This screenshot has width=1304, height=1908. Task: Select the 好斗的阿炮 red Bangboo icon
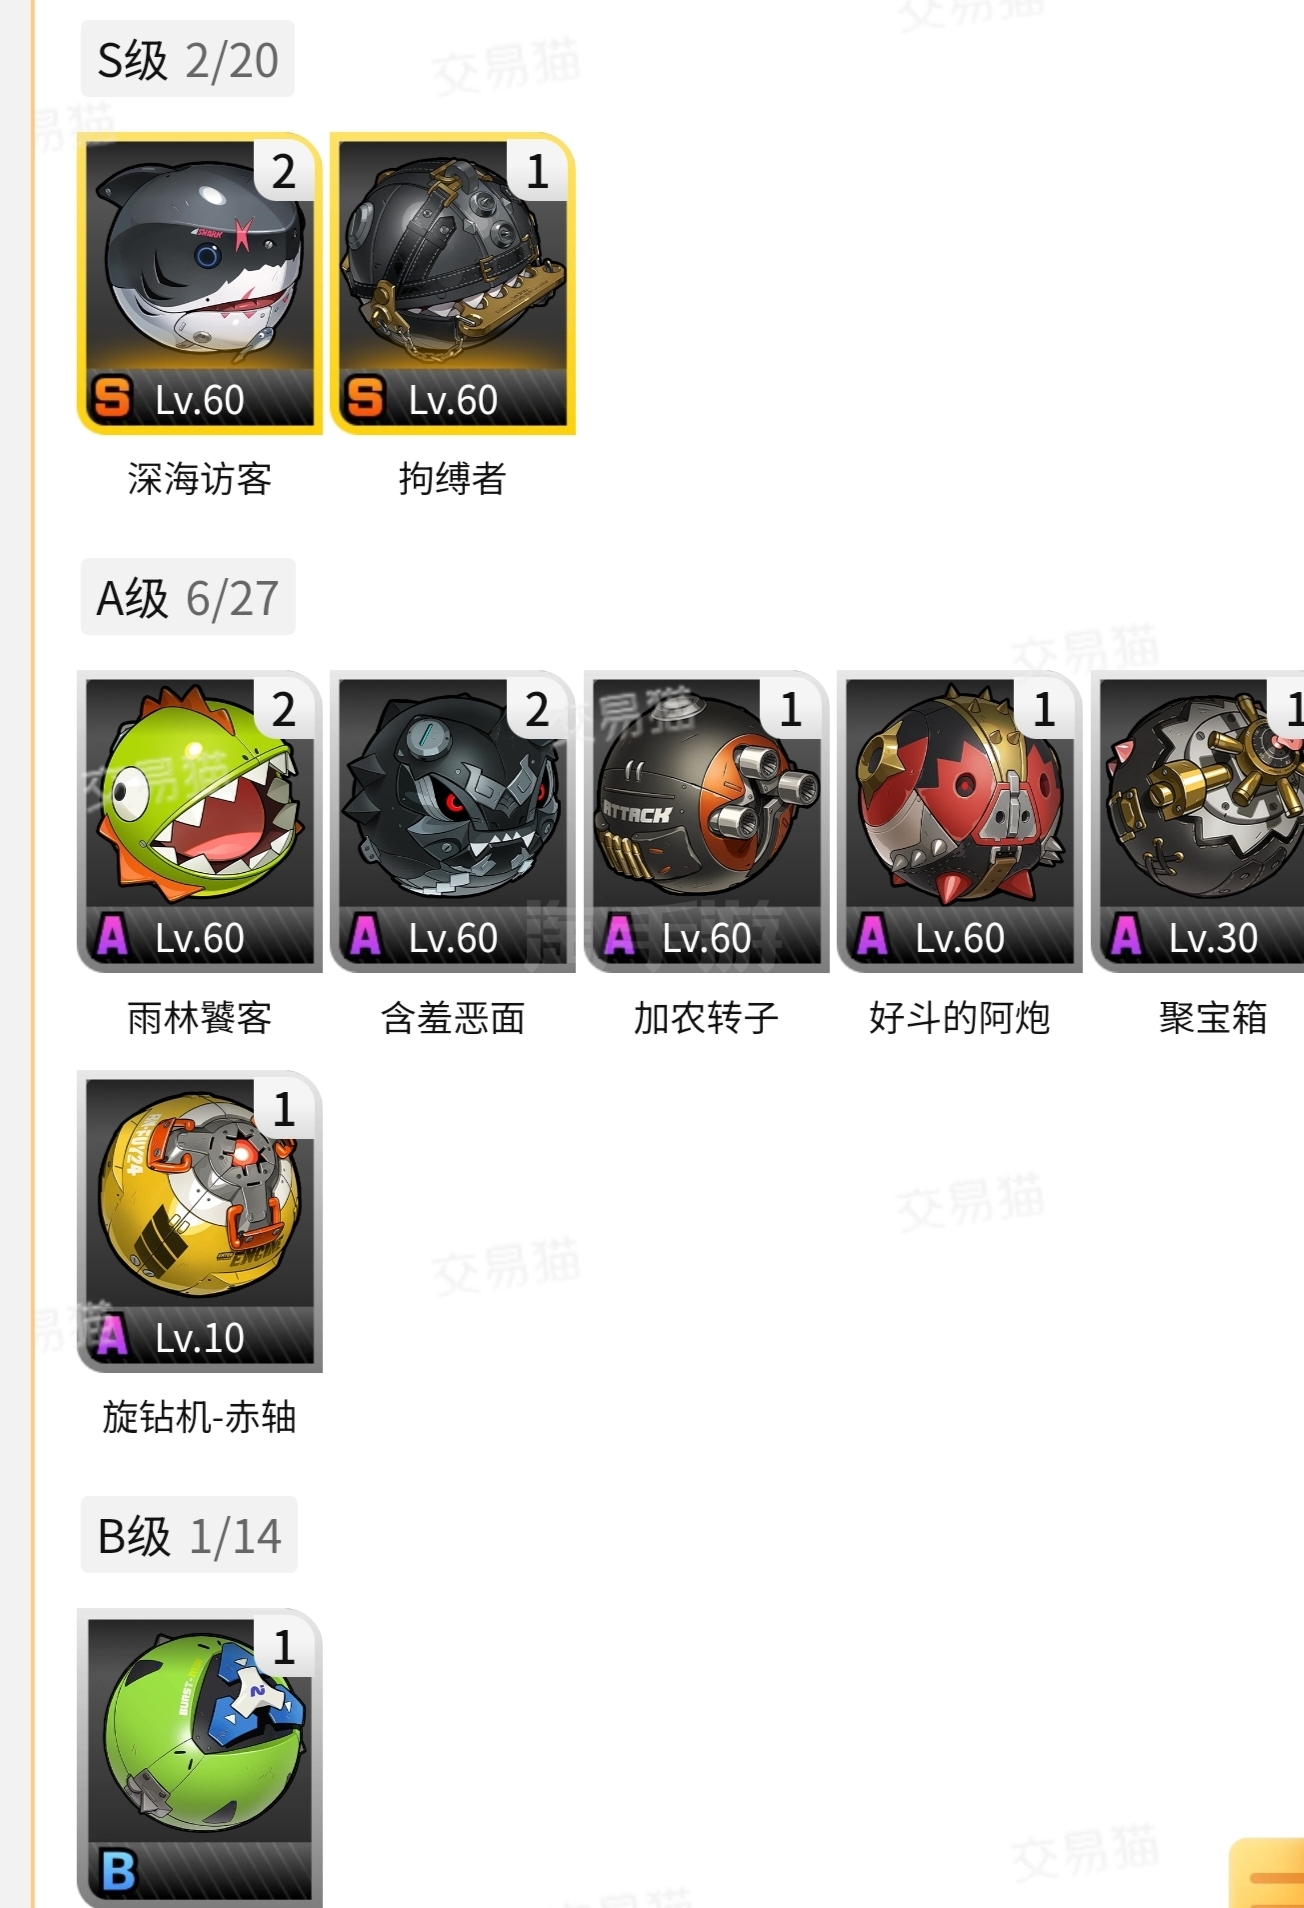pyautogui.click(x=960, y=821)
